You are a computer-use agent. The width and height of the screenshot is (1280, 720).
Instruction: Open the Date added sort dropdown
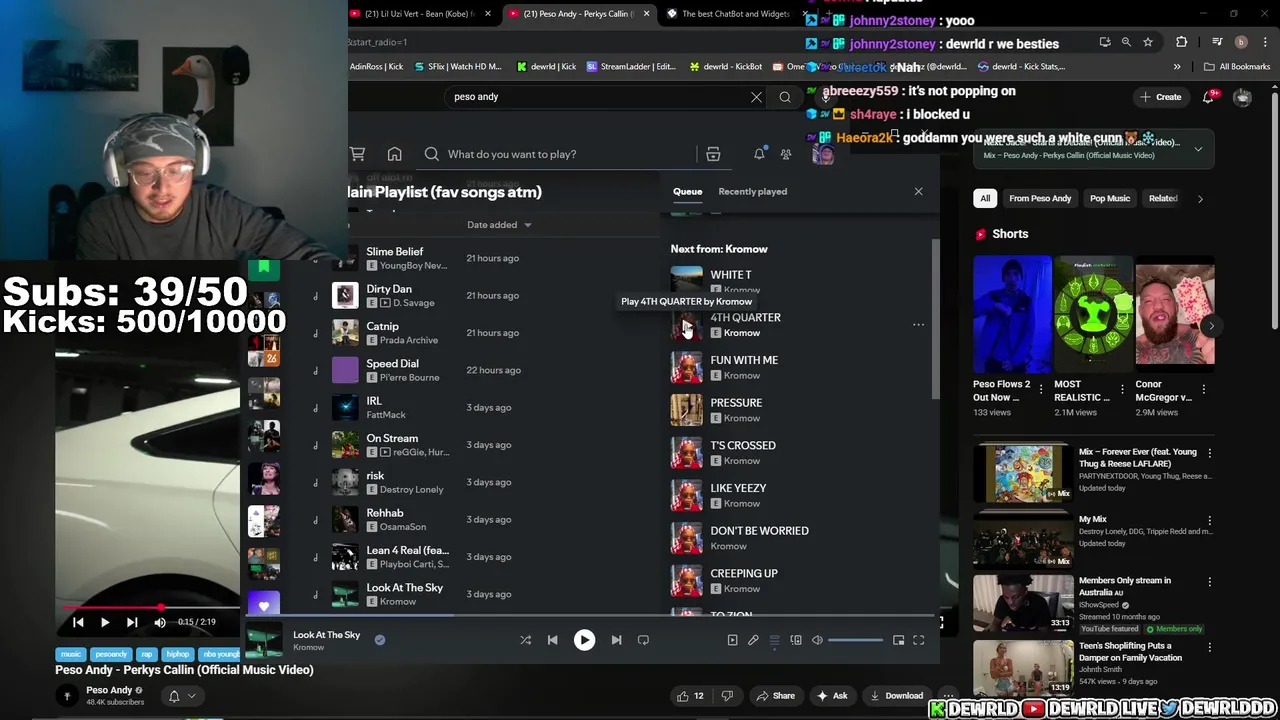pyautogui.click(x=499, y=225)
